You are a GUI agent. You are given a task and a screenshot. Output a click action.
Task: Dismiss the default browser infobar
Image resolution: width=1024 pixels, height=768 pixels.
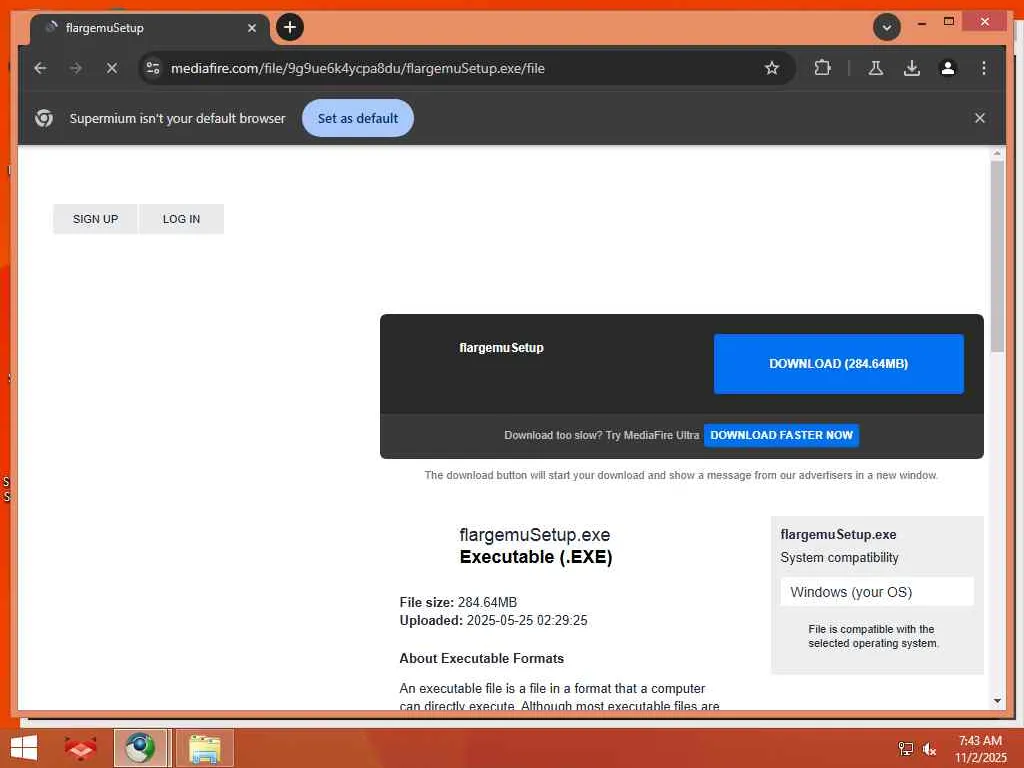click(979, 118)
